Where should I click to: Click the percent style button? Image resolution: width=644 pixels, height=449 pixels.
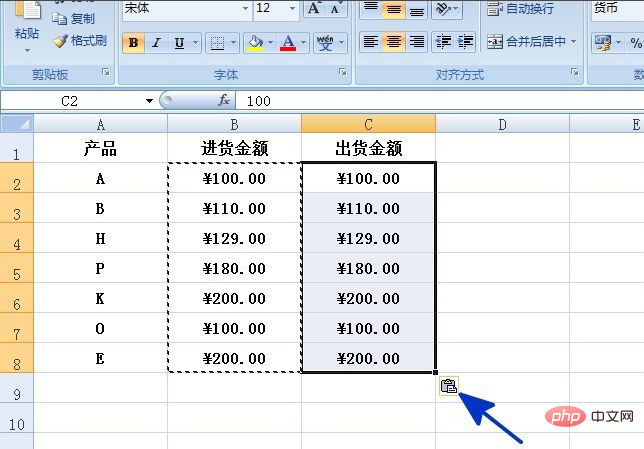(636, 43)
